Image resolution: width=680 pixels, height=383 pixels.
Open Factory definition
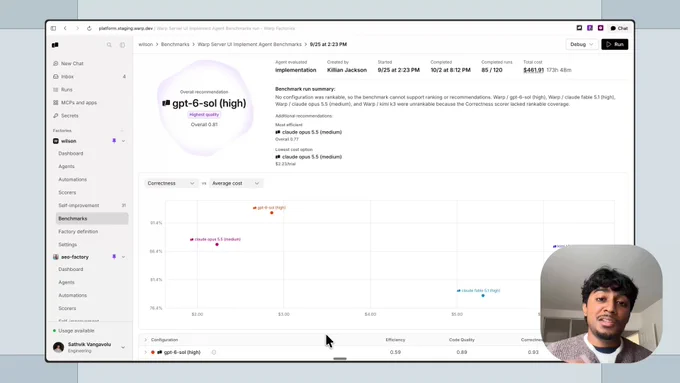78,232
